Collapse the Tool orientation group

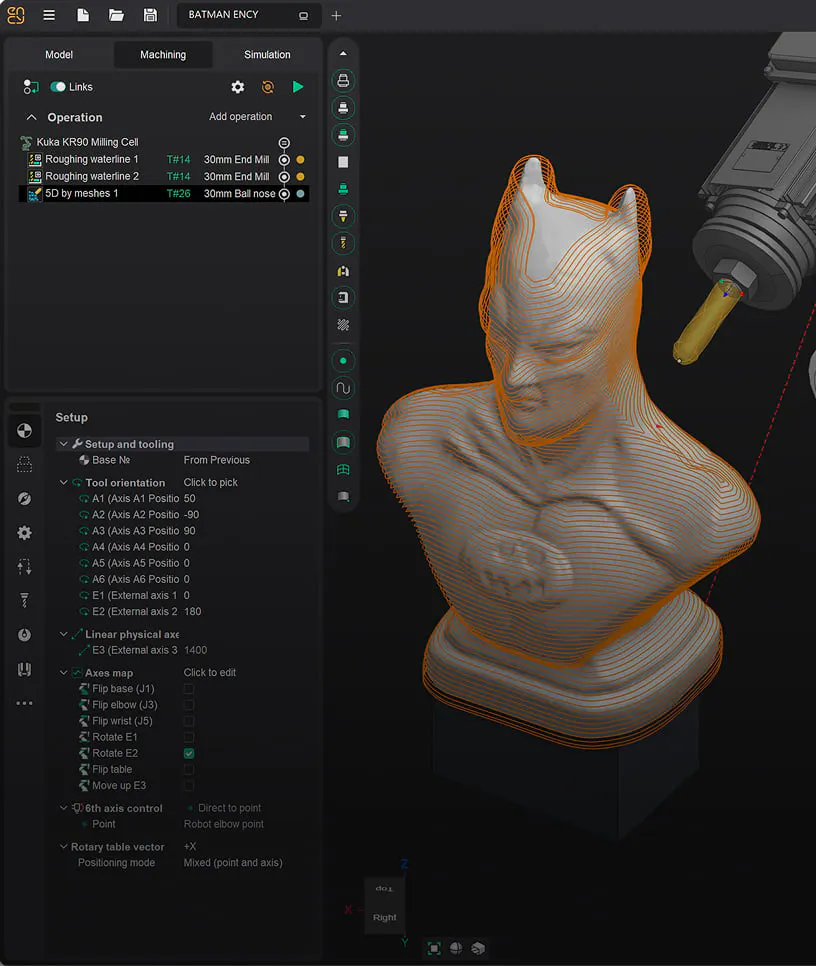(63, 482)
